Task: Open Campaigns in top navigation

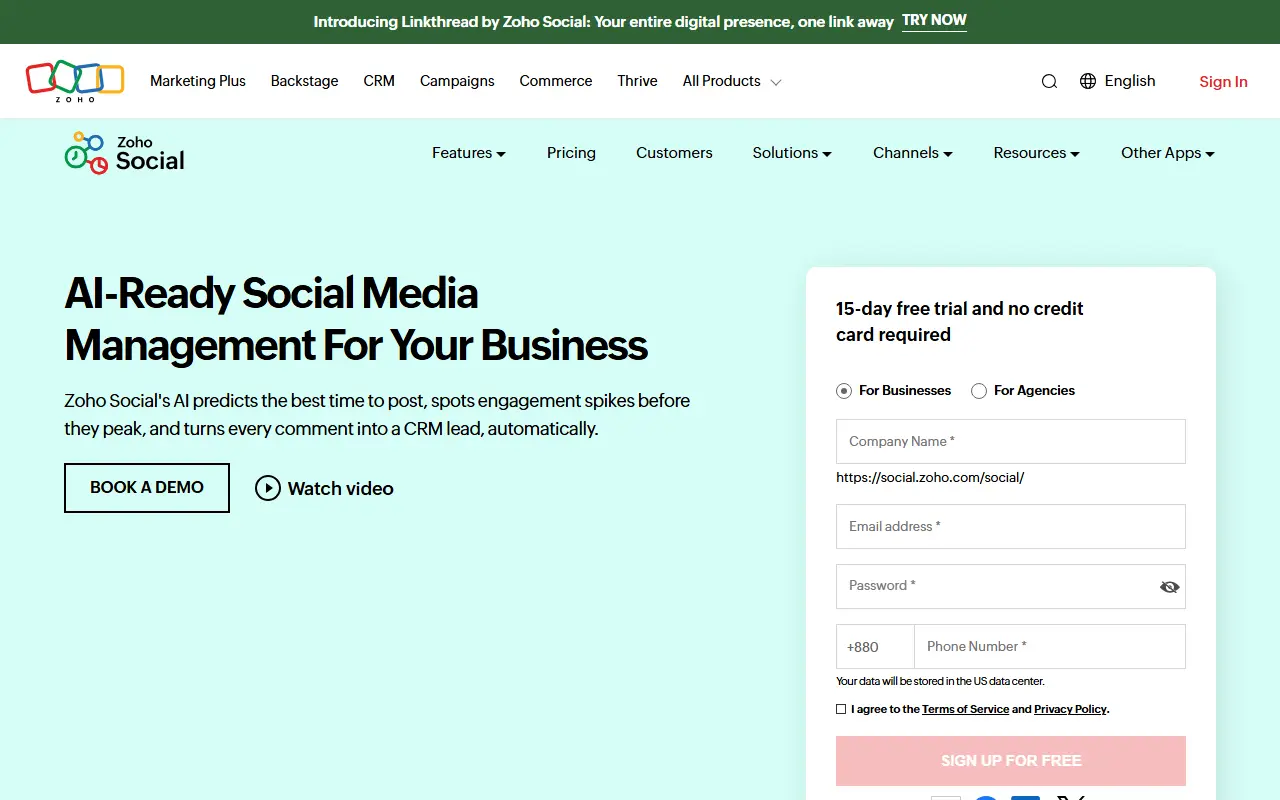Action: coord(457,81)
